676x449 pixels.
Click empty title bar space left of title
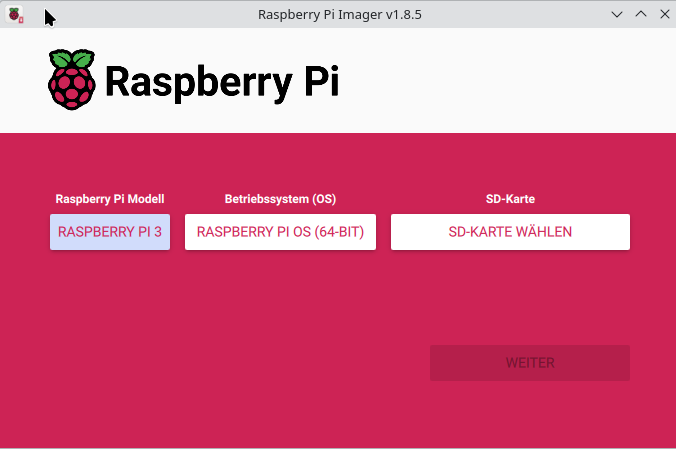(150, 15)
